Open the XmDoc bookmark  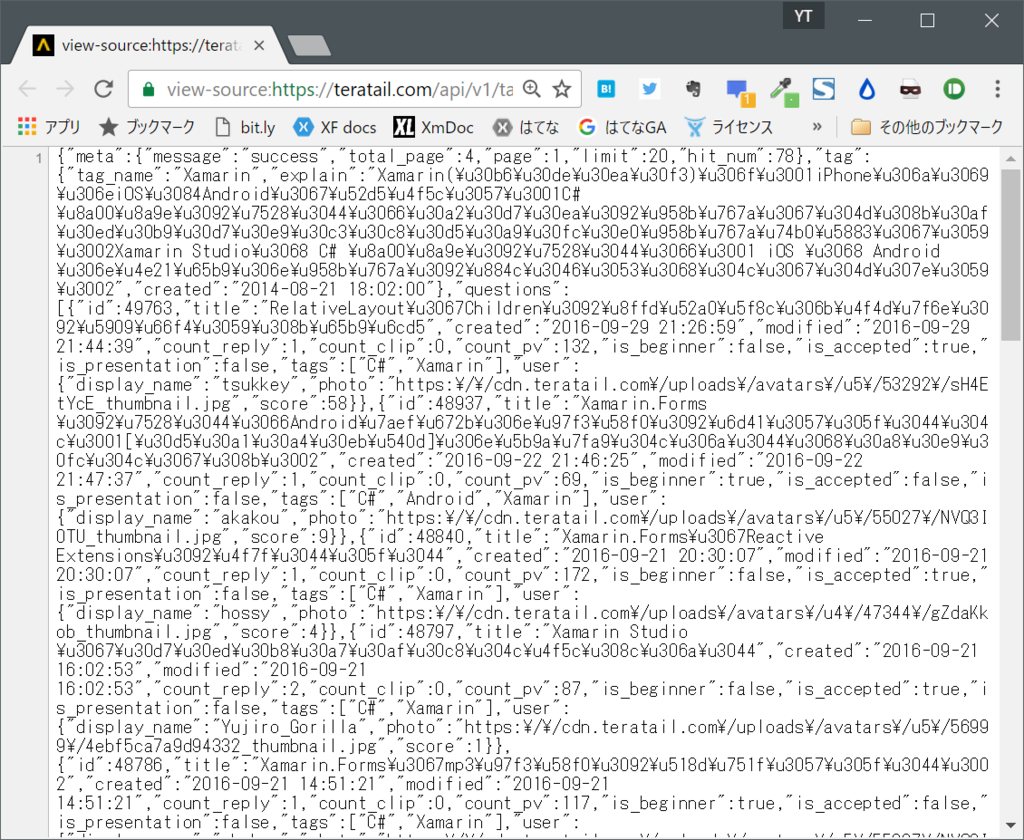pyautogui.click(x=434, y=127)
